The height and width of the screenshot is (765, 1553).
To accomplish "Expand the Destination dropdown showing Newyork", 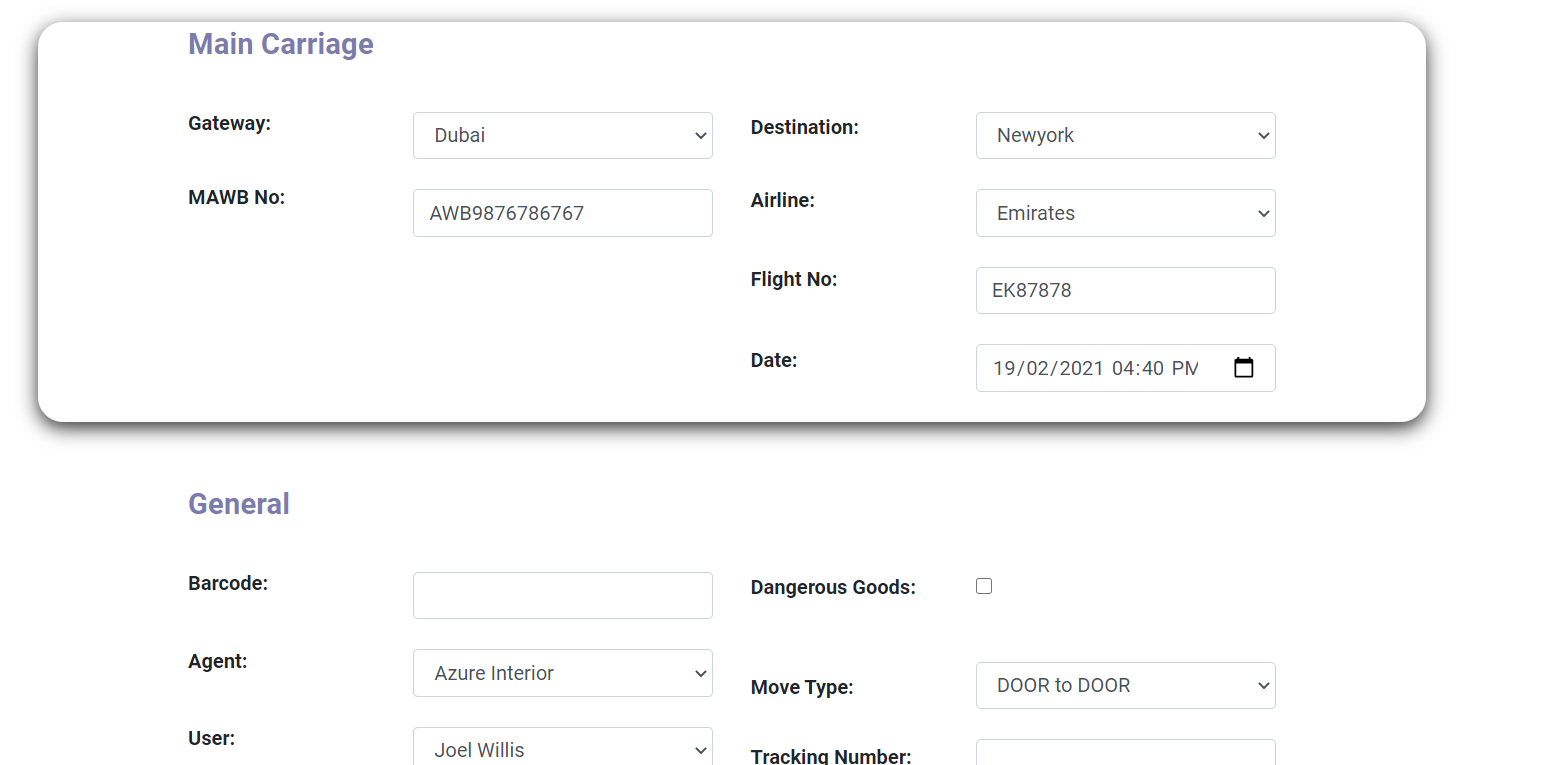I will (1125, 136).
